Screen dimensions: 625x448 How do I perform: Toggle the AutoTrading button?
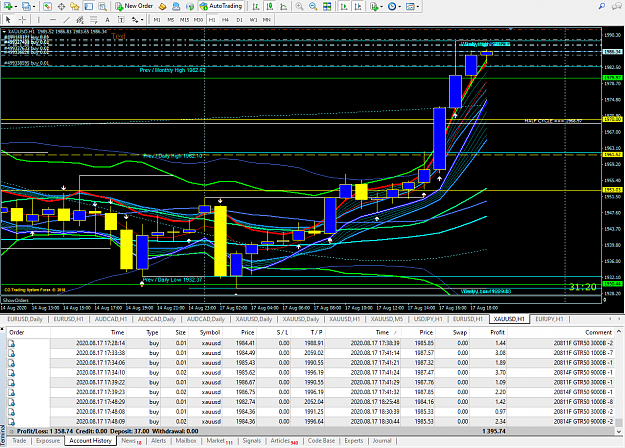pos(220,6)
